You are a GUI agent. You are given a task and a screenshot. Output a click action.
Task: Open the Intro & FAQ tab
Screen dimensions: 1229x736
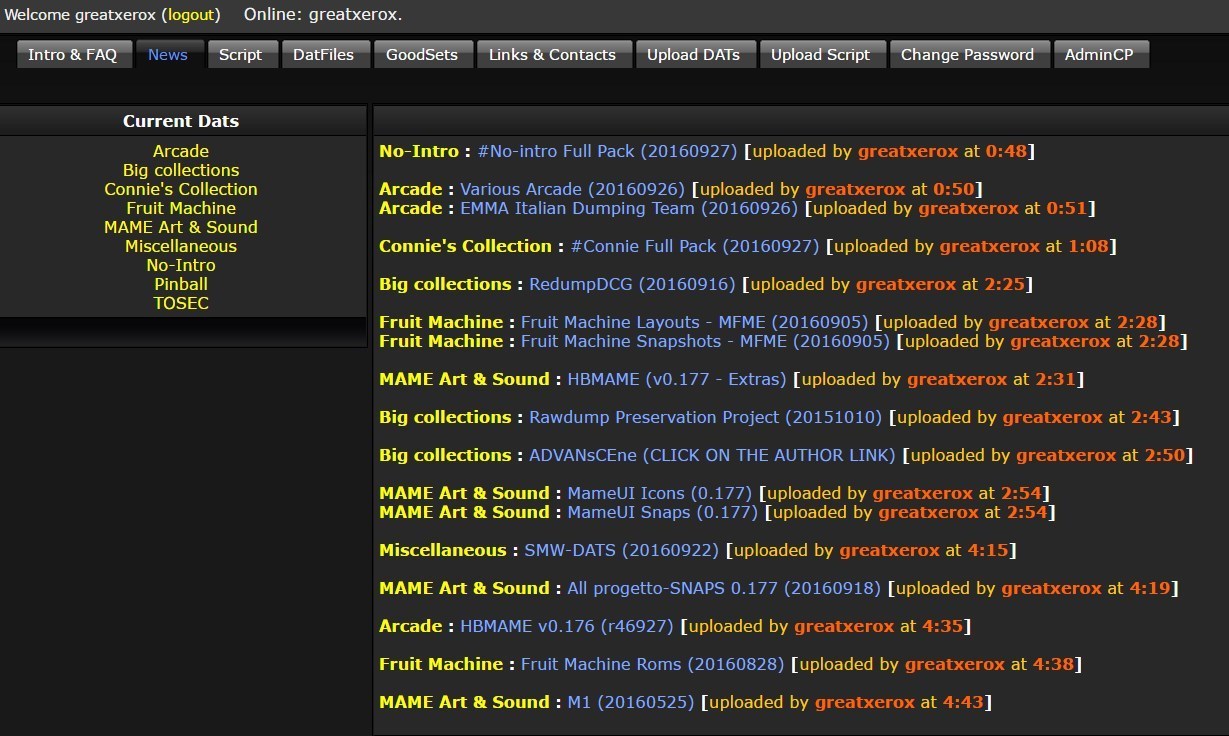[x=73, y=55]
